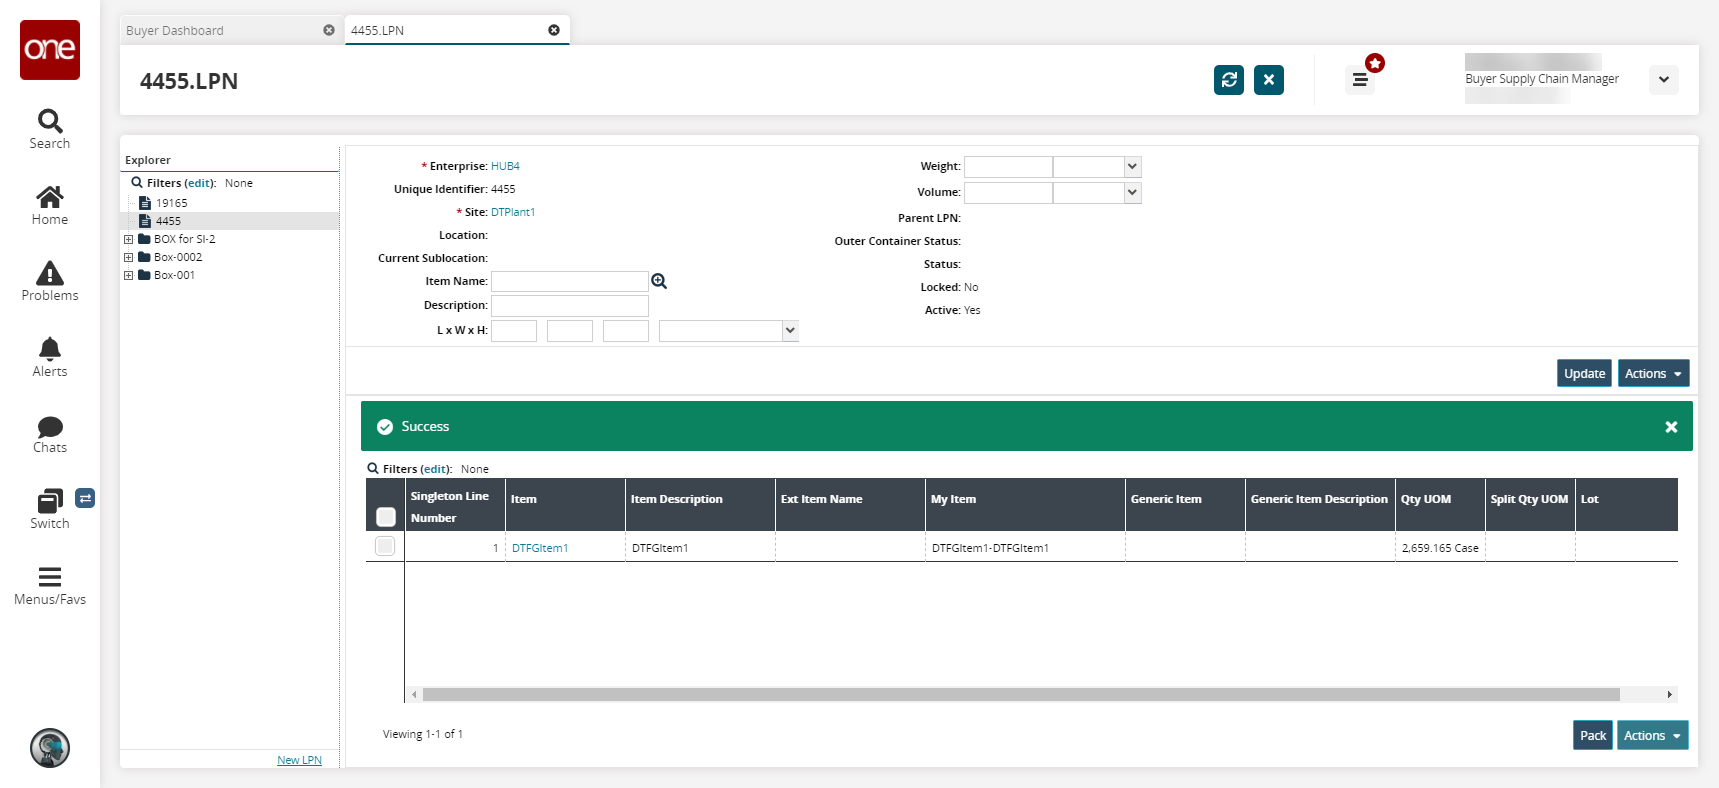1719x788 pixels.
Task: Select LPN 19165 in the Explorer tree
Action: pyautogui.click(x=171, y=203)
